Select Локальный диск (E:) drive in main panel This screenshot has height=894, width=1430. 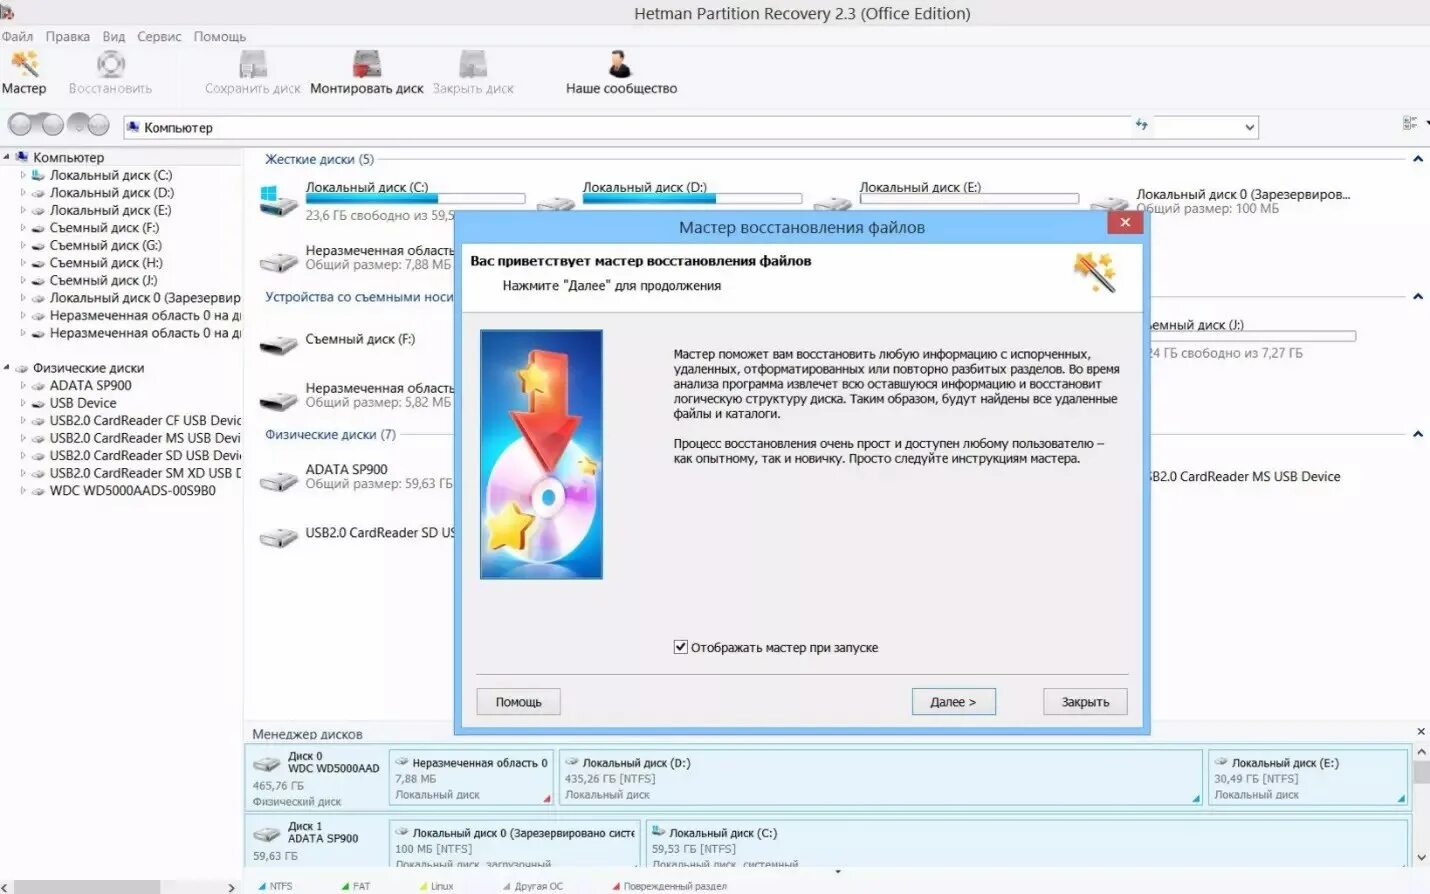pyautogui.click(x=920, y=187)
